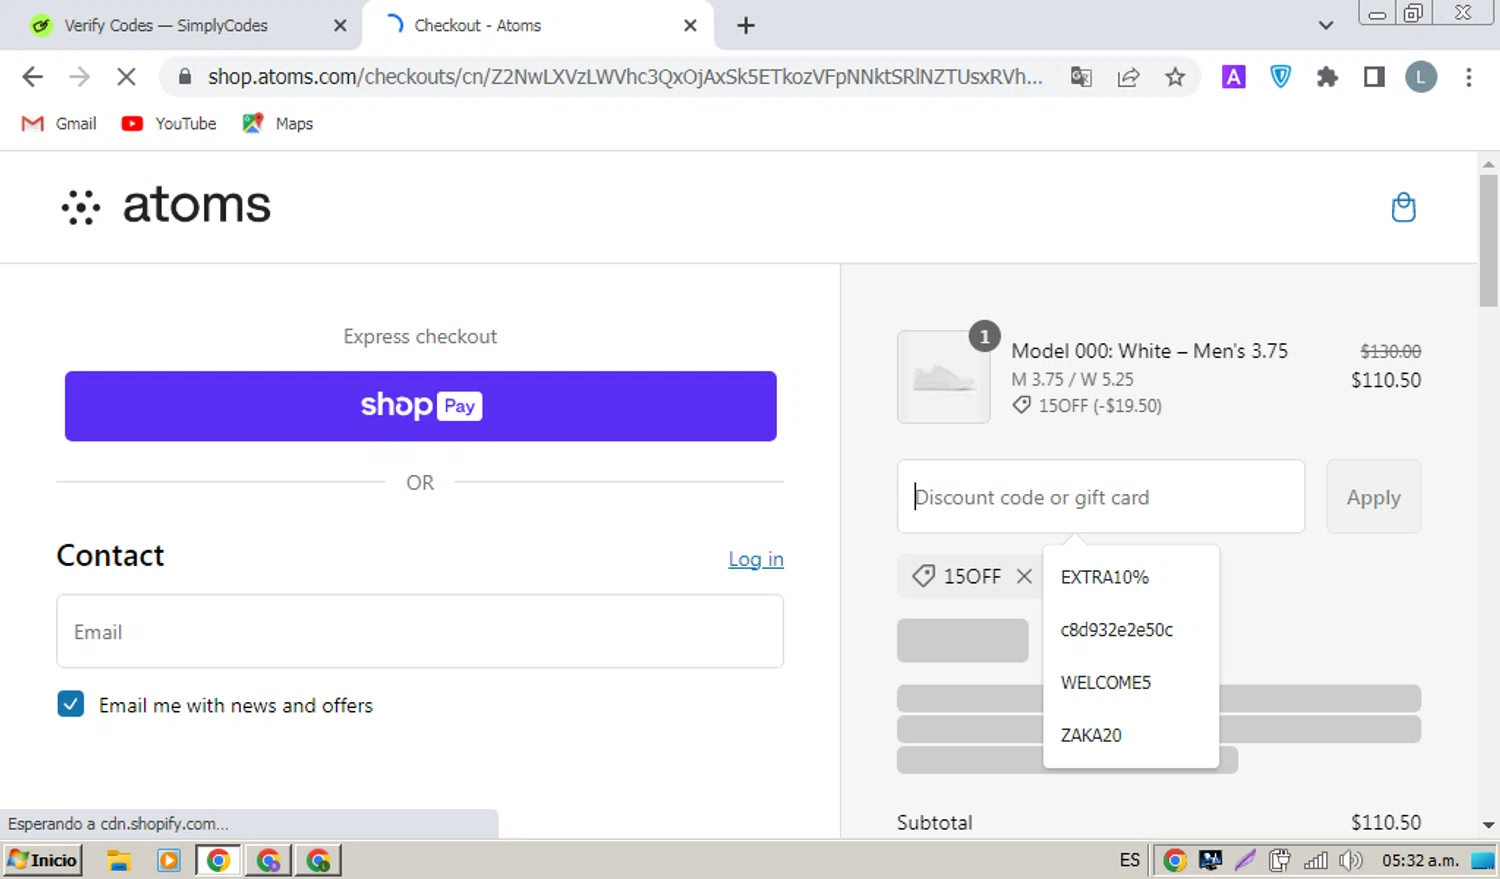Click the page vertical scrollbar thumb

pyautogui.click(x=1488, y=240)
